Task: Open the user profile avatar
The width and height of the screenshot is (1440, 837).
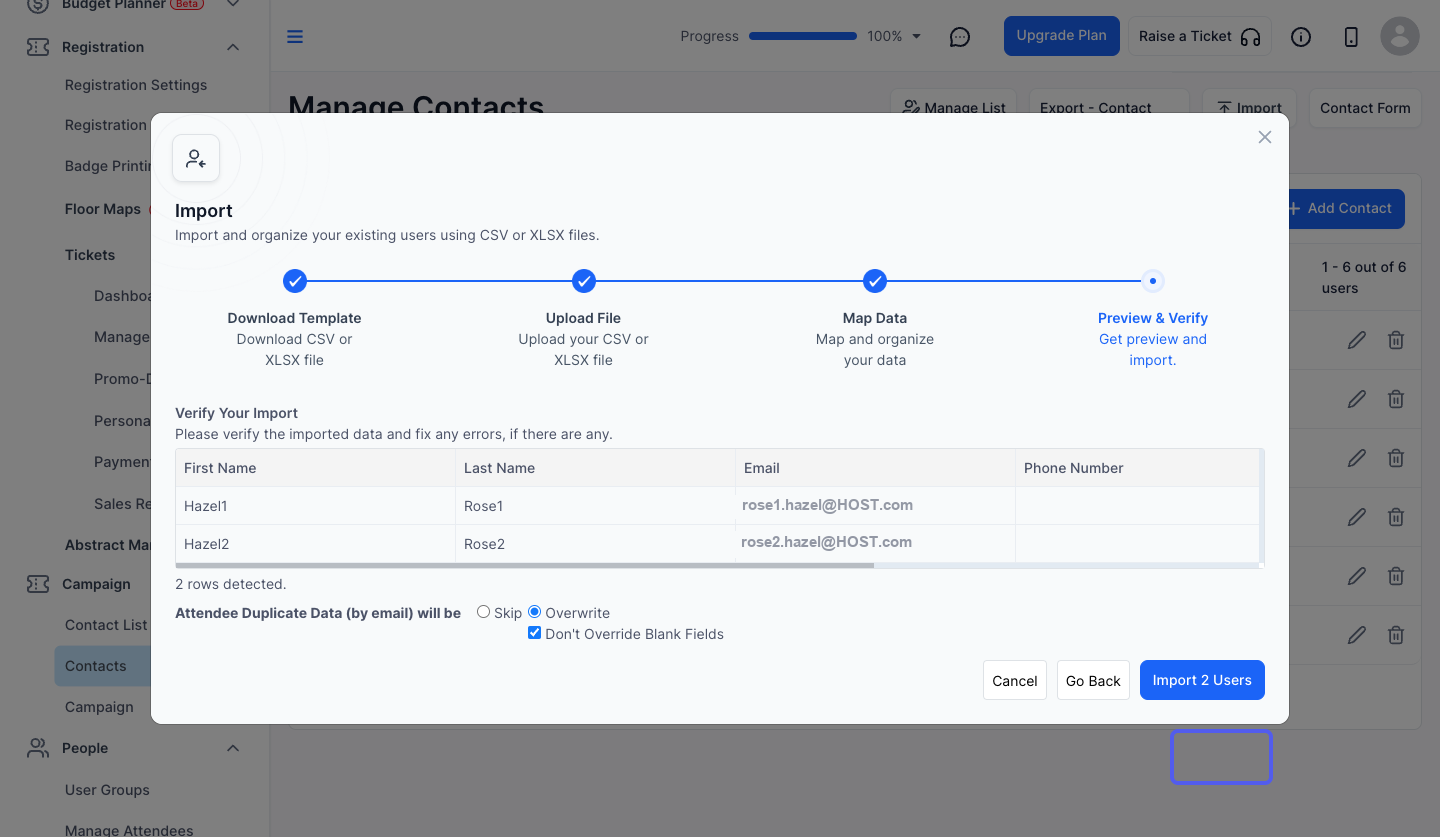Action: 1400,36
